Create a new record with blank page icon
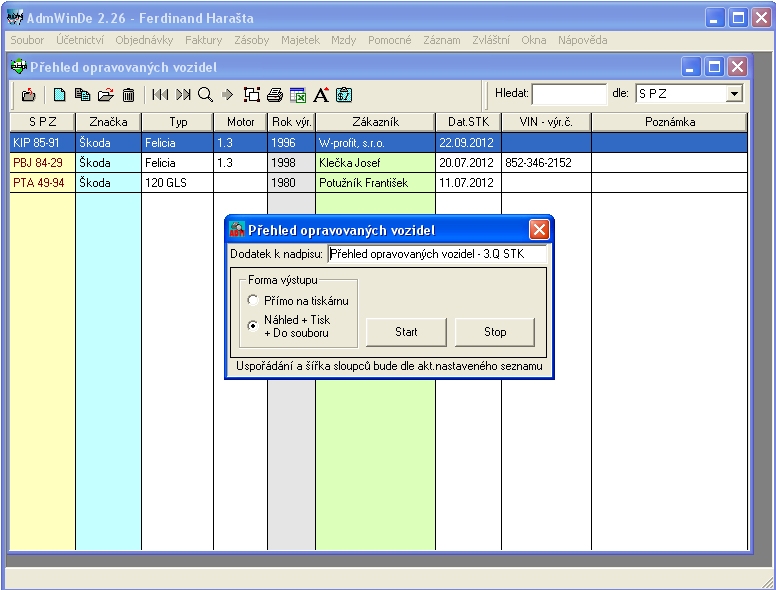 pos(59,95)
